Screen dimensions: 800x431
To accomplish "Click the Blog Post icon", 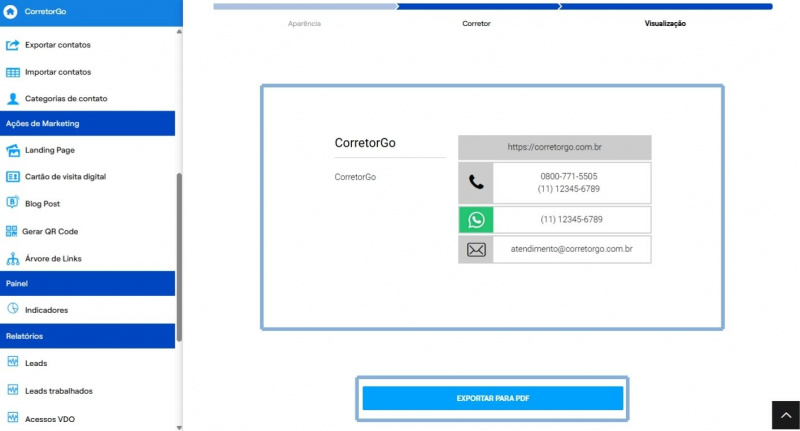I will click(13, 202).
